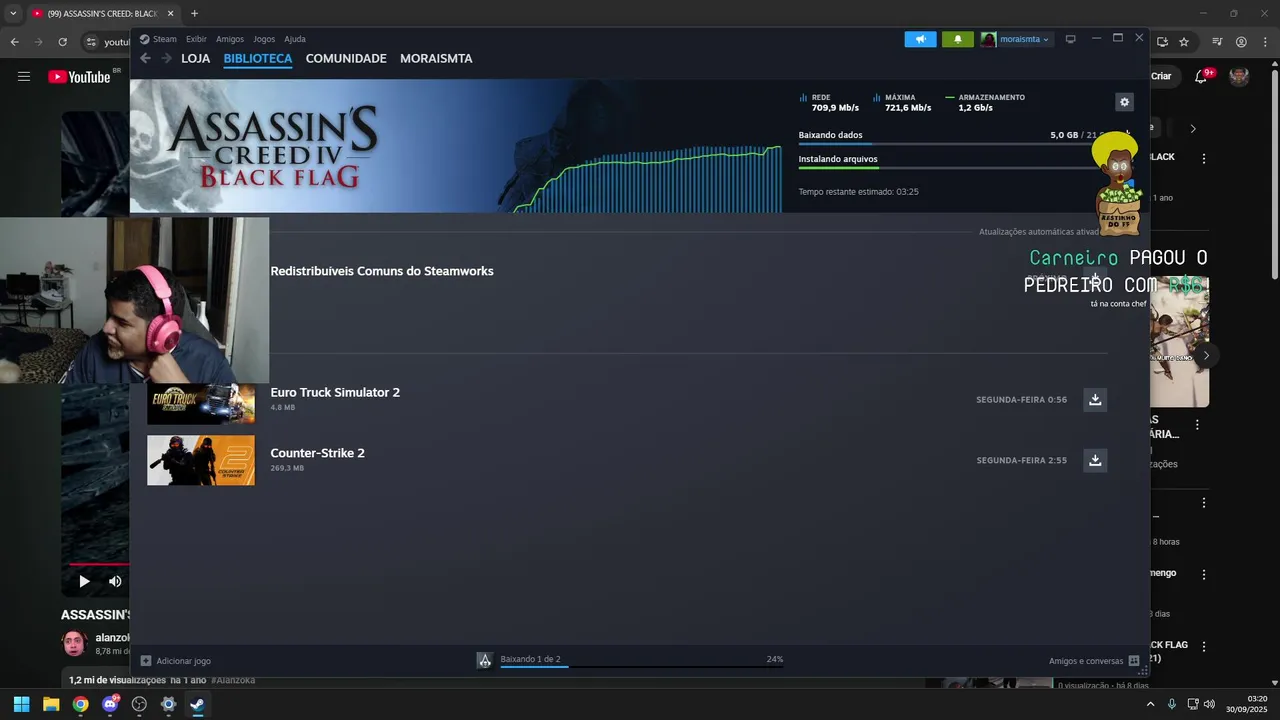Show hidden system tray icons

1150,704
